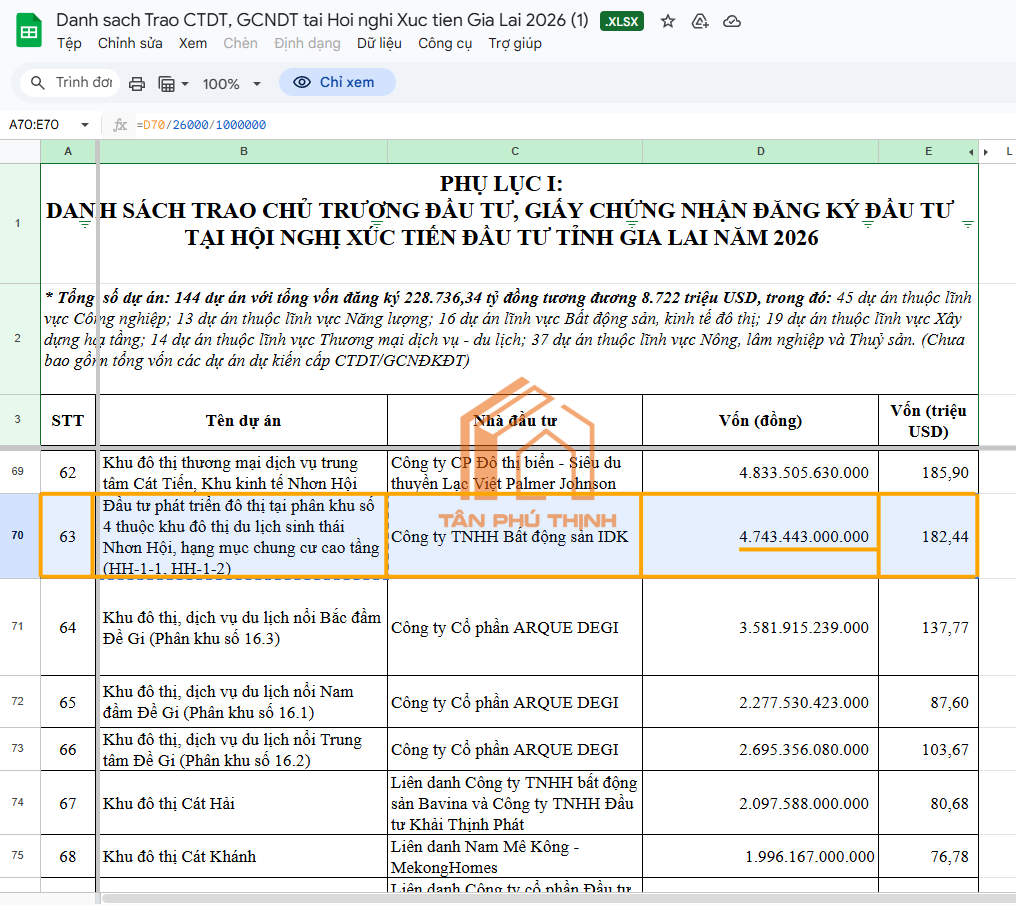
Task: Click the print icon in toolbar
Action: point(137,84)
